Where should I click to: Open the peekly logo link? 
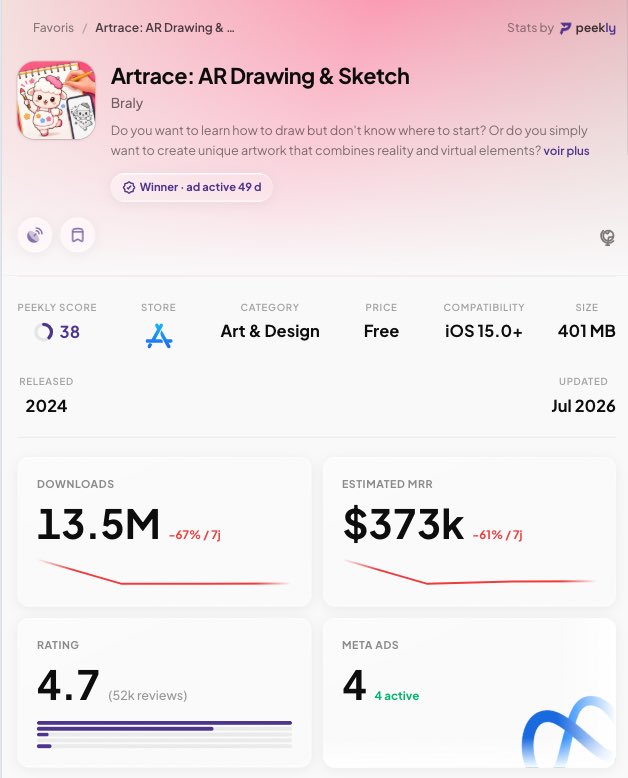coord(588,28)
